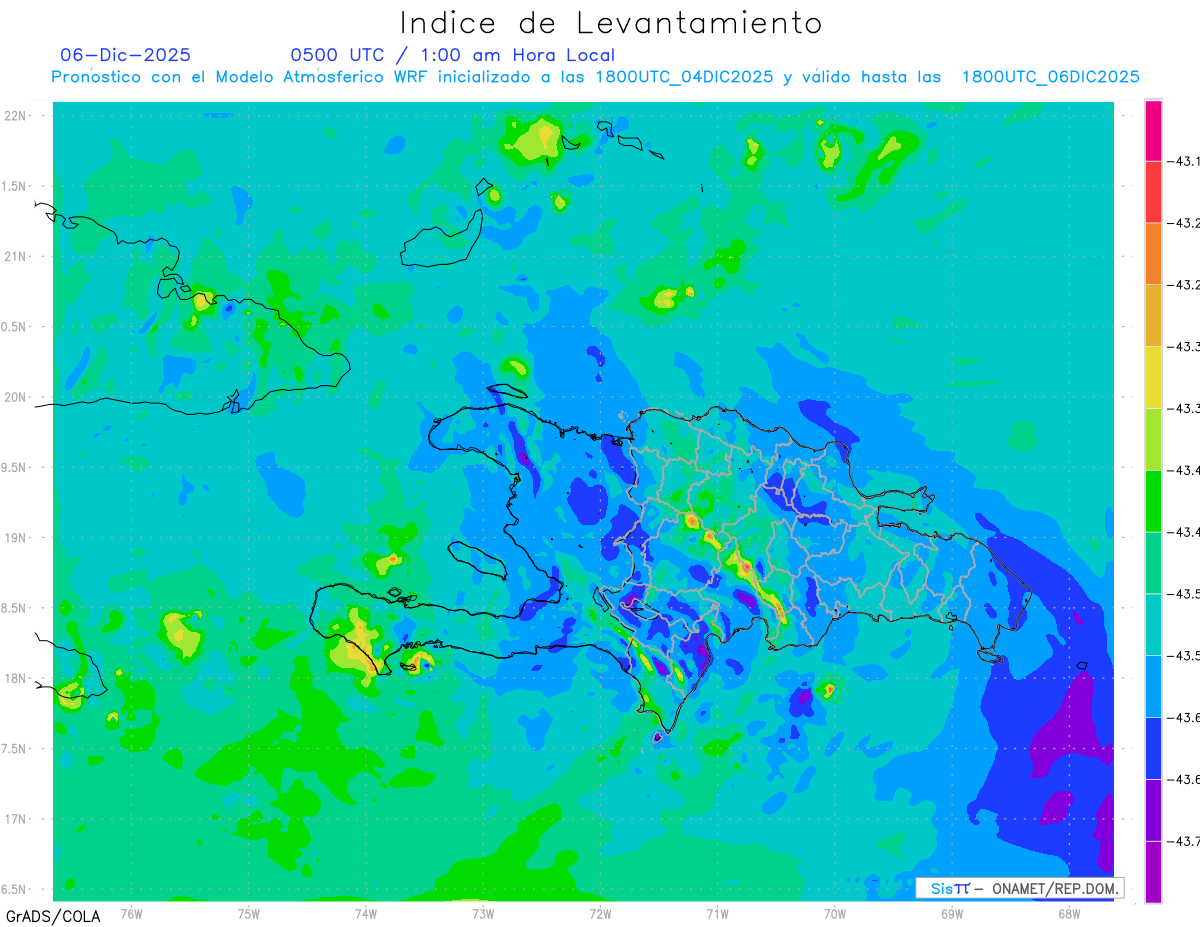Click the "72W" longitude label
This screenshot has height=927, width=1200.
pos(599,913)
